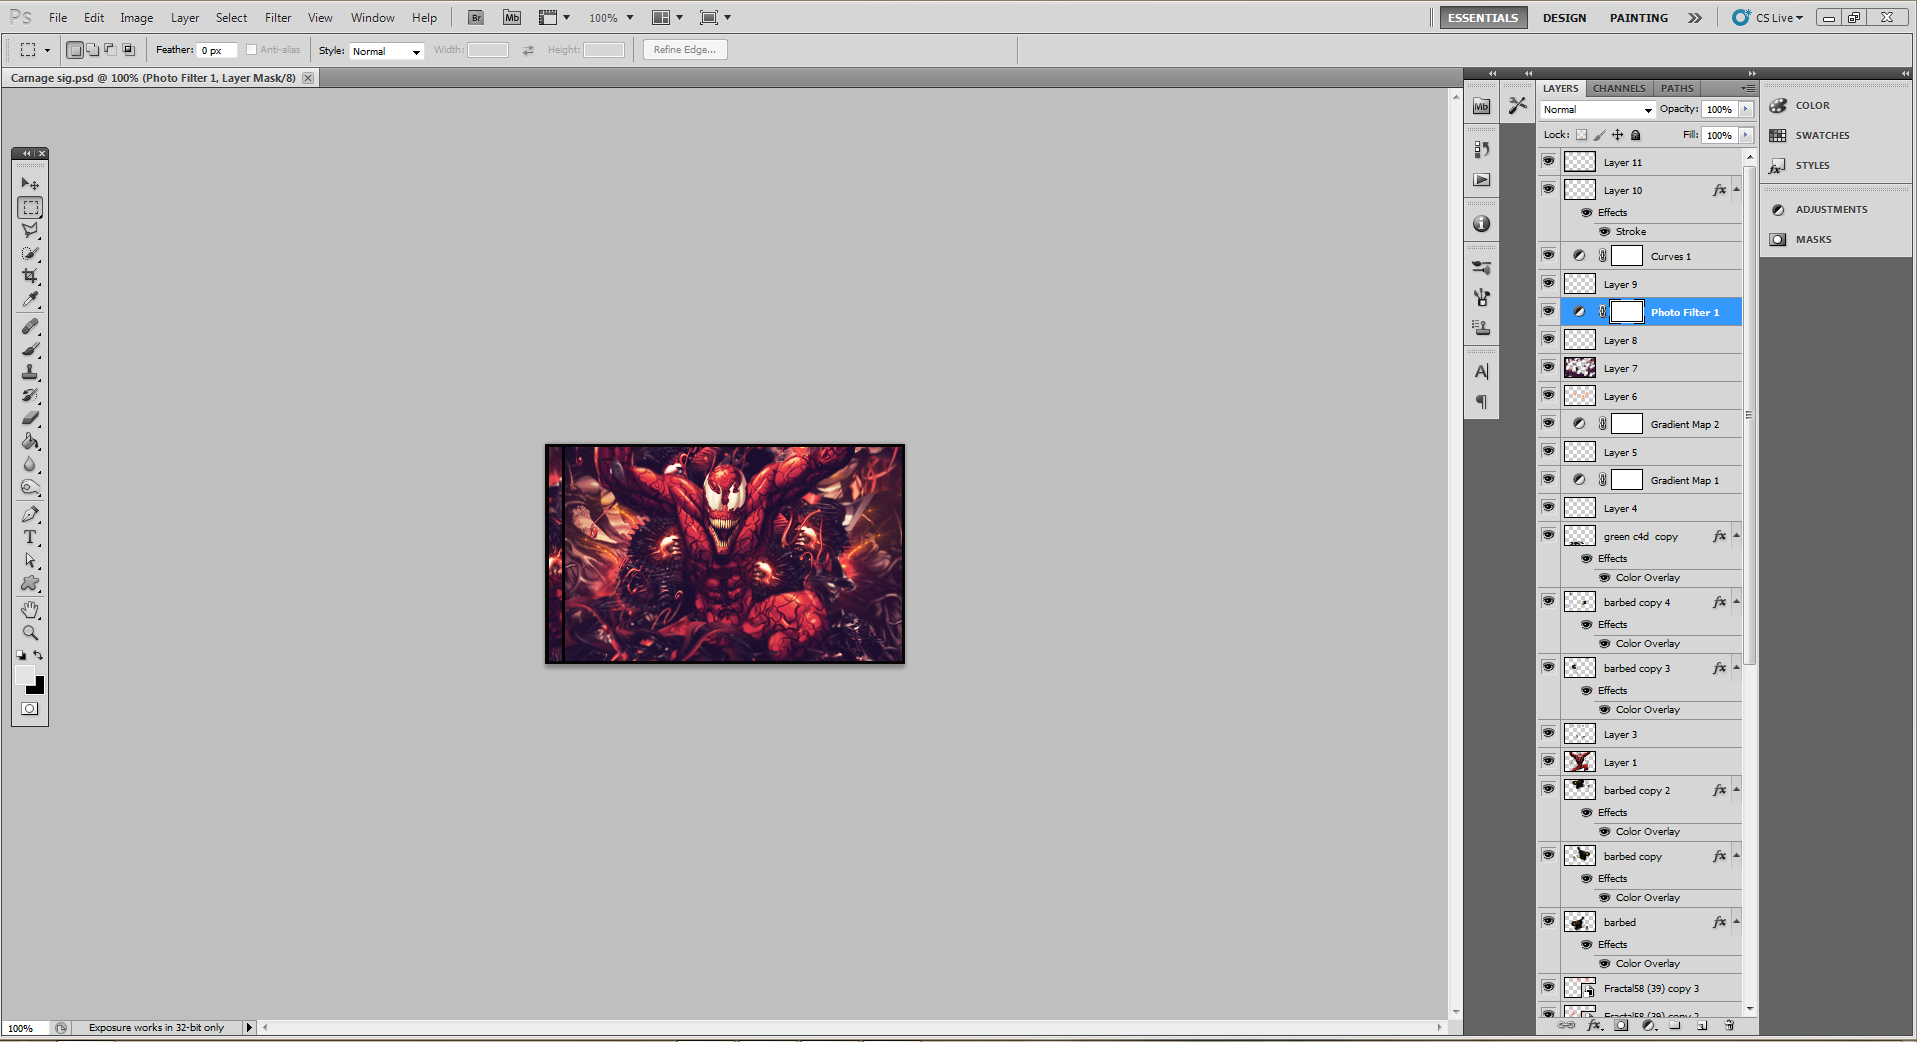Toggle Quick Mask mode
Image resolution: width=1917 pixels, height=1042 pixels.
click(x=30, y=708)
